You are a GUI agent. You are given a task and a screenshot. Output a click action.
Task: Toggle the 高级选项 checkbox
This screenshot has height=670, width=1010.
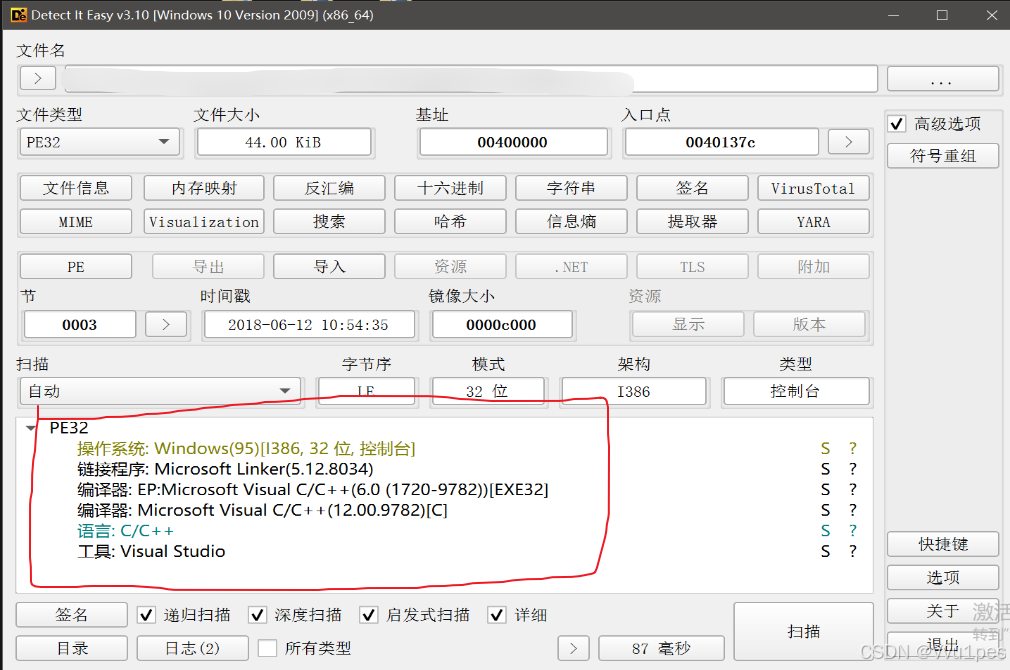tap(897, 124)
